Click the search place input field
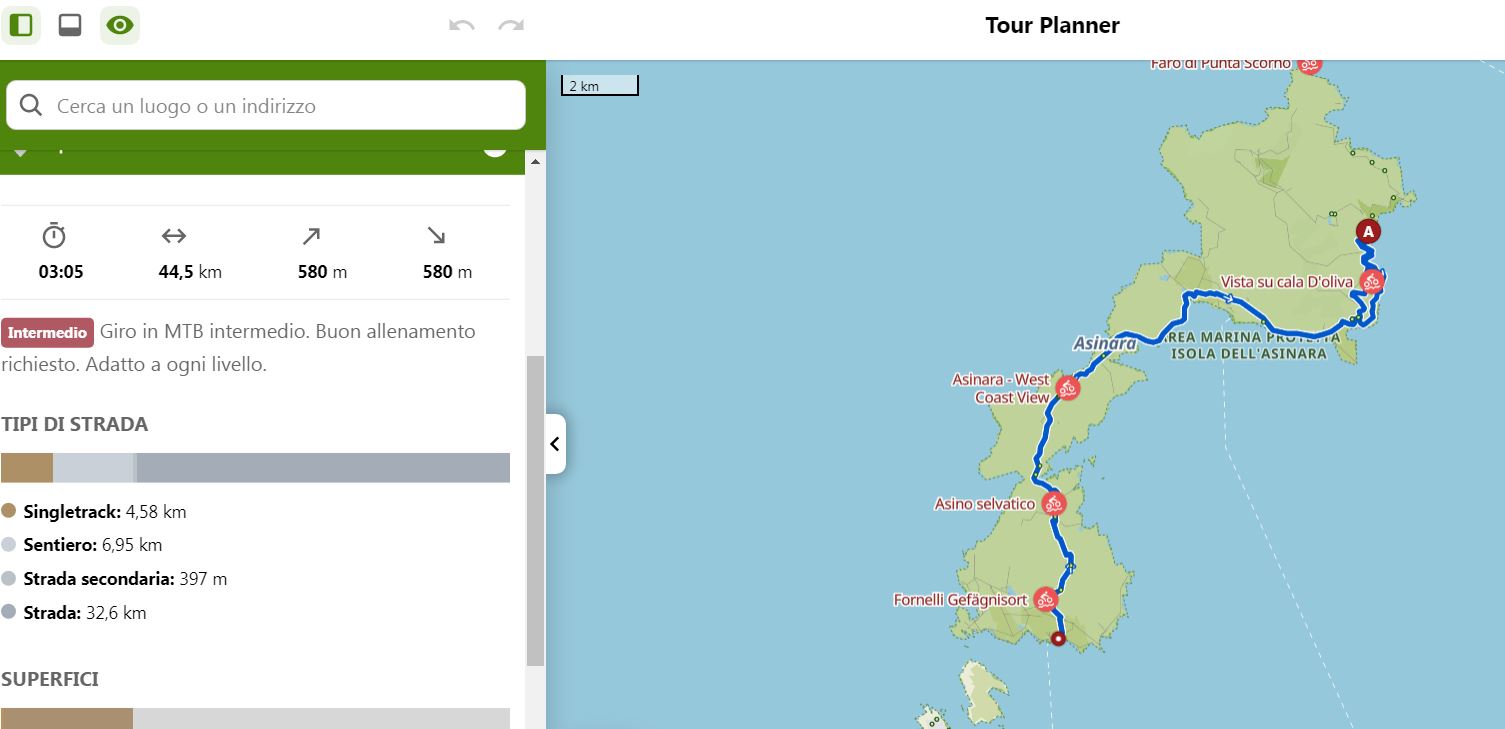Screen dimensions: 1505x729 pyautogui.click(x=265, y=105)
